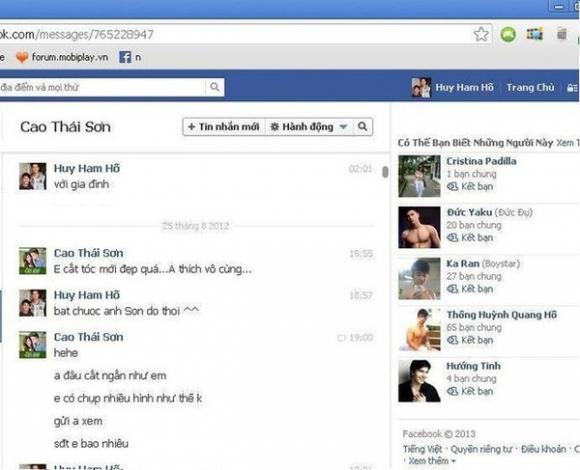Click the Tin nhắn mới button
This screenshot has height=470, width=580.
[224, 127]
